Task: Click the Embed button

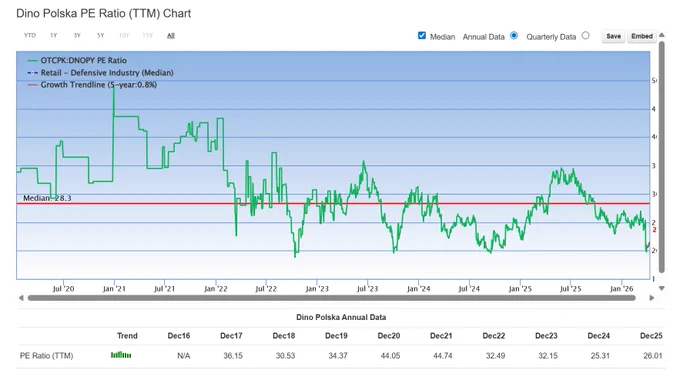Action: [x=642, y=36]
